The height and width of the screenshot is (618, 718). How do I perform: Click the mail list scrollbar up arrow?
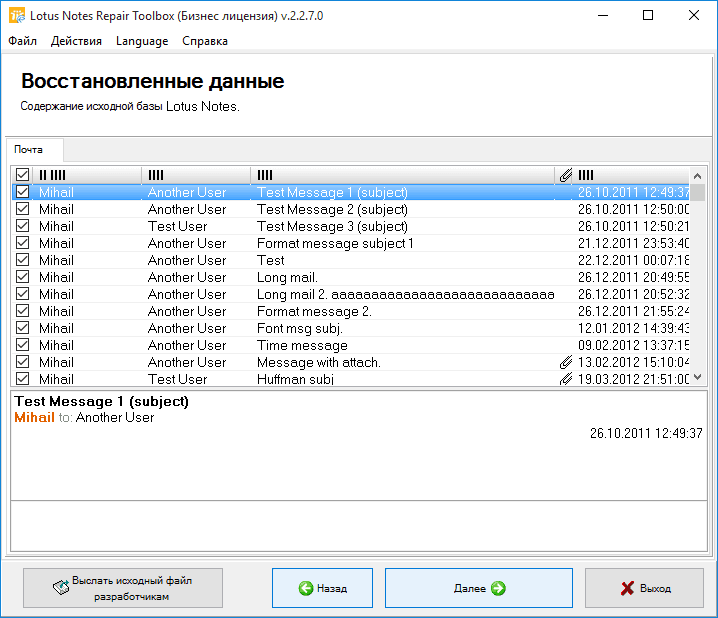click(697, 176)
